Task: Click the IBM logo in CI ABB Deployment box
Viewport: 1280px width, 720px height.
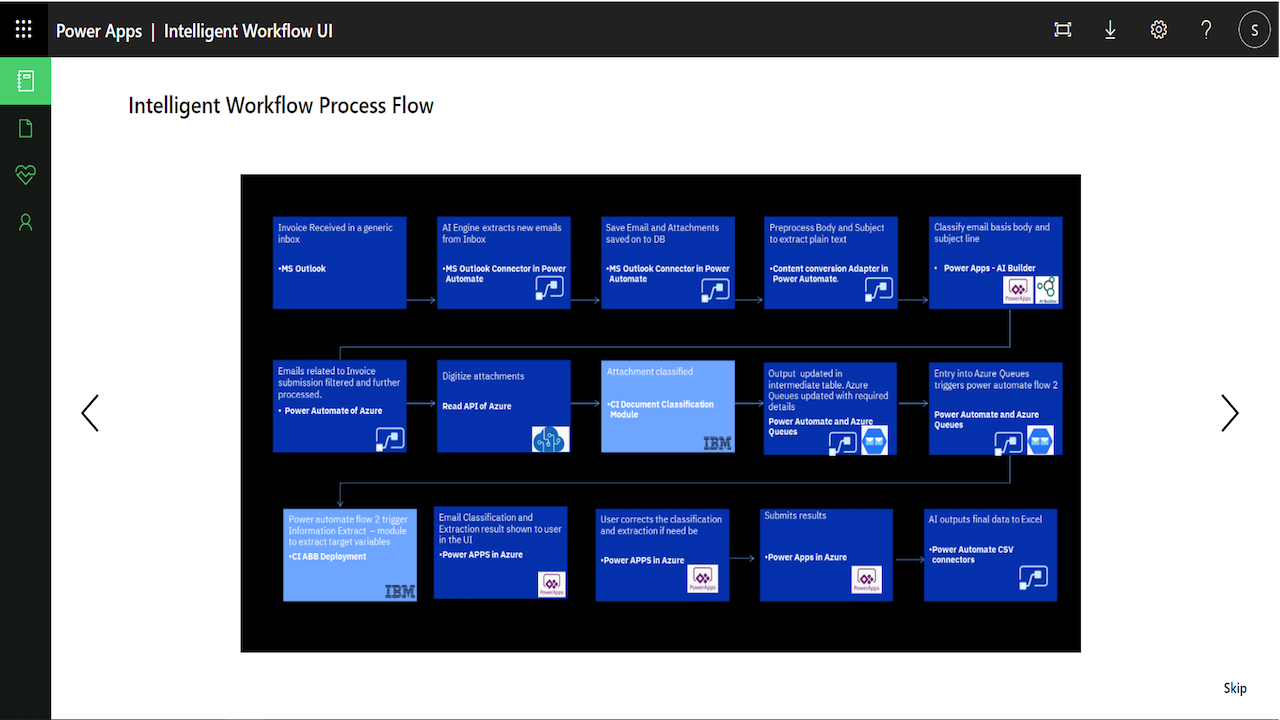Action: [x=400, y=592]
